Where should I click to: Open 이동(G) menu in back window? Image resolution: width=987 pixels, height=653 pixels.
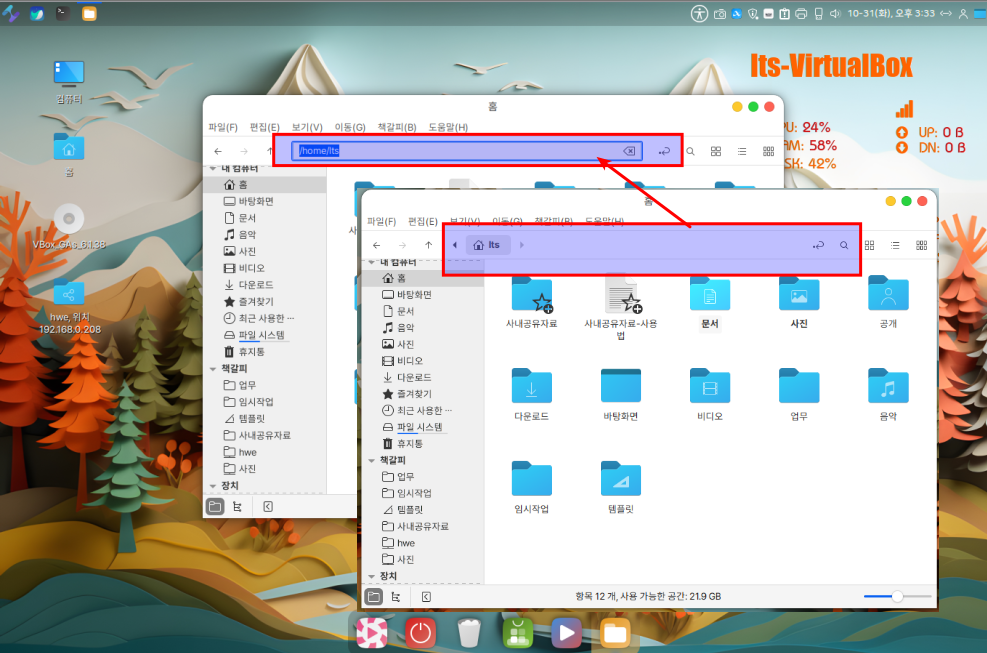coord(350,127)
